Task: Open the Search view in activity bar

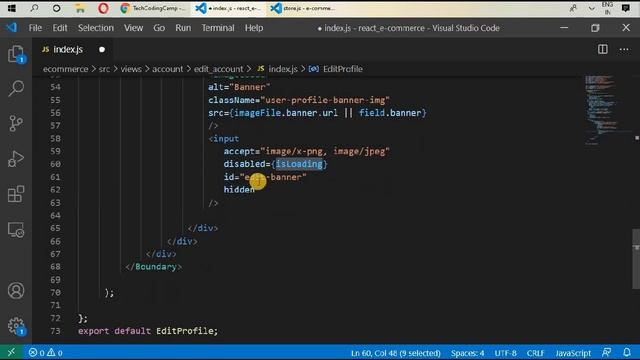Action: pyautogui.click(x=16, y=88)
